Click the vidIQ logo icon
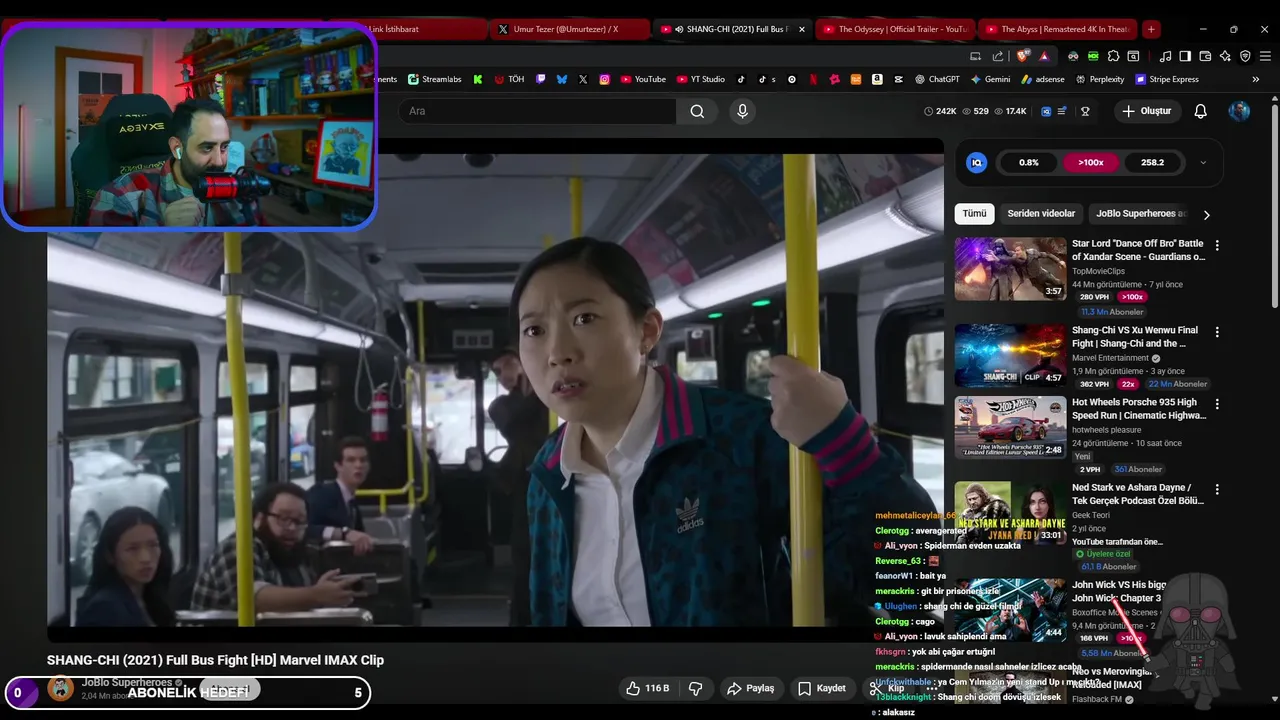Viewport: 1280px width, 720px height. click(x=977, y=162)
